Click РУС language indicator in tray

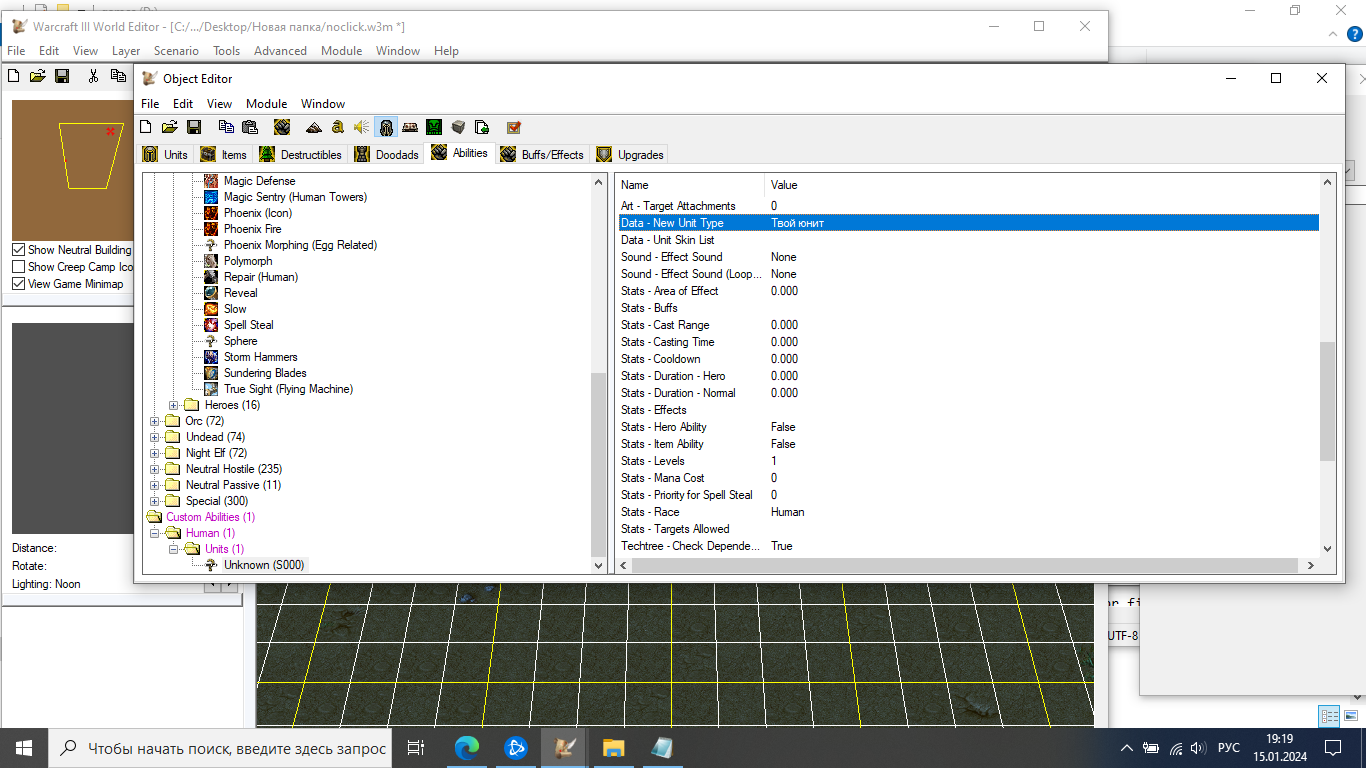[1229, 748]
